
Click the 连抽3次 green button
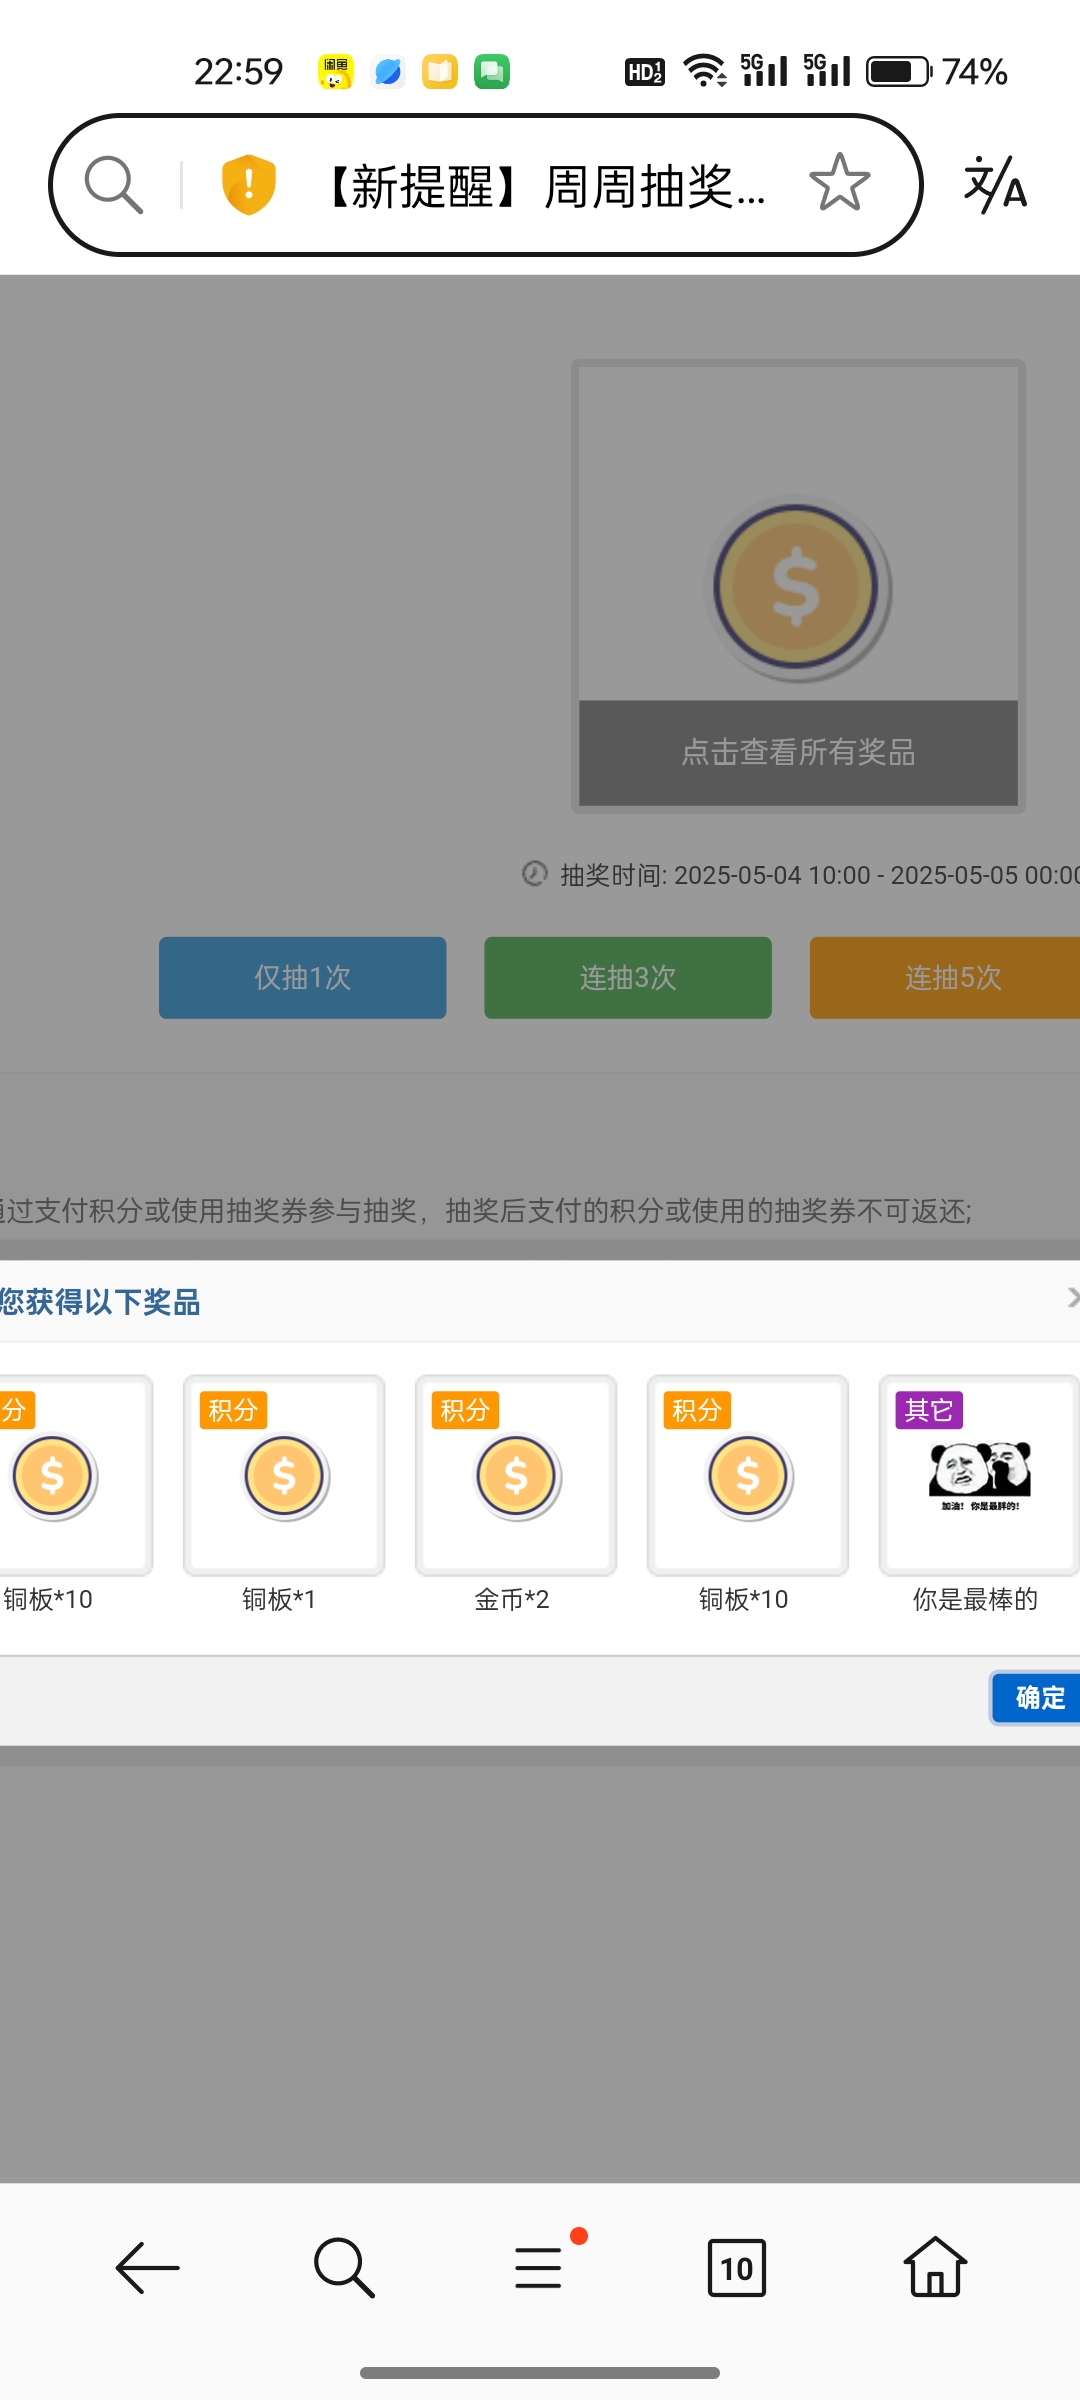click(627, 977)
